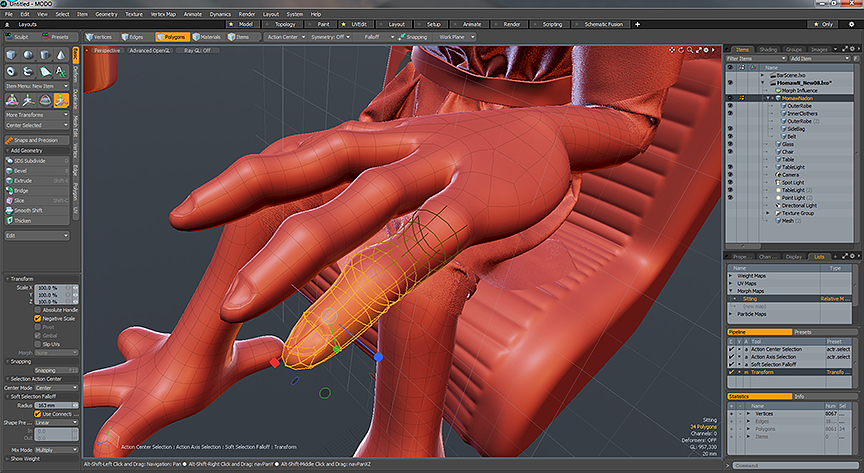This screenshot has height=473, width=864.
Task: Add new layout tab with plus icon
Action: click(x=638, y=24)
